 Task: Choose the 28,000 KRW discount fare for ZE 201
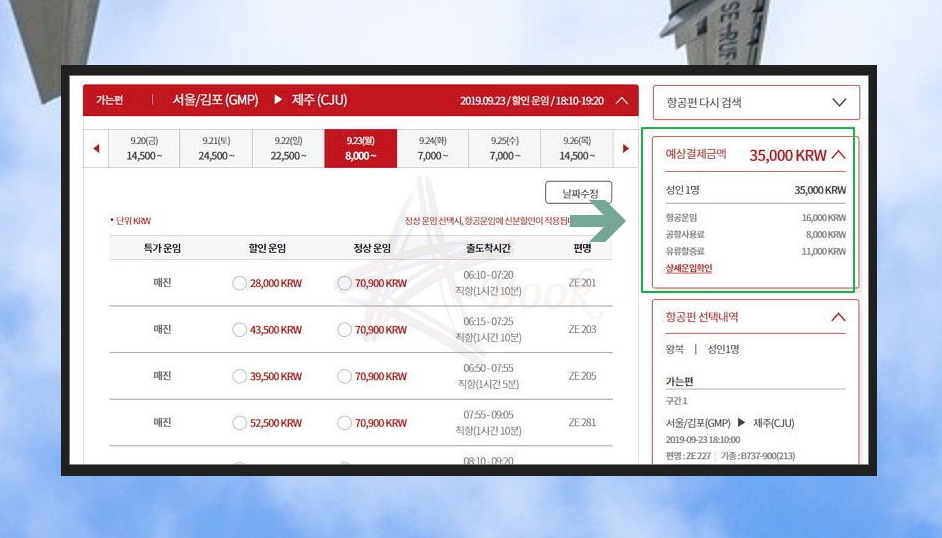click(240, 283)
